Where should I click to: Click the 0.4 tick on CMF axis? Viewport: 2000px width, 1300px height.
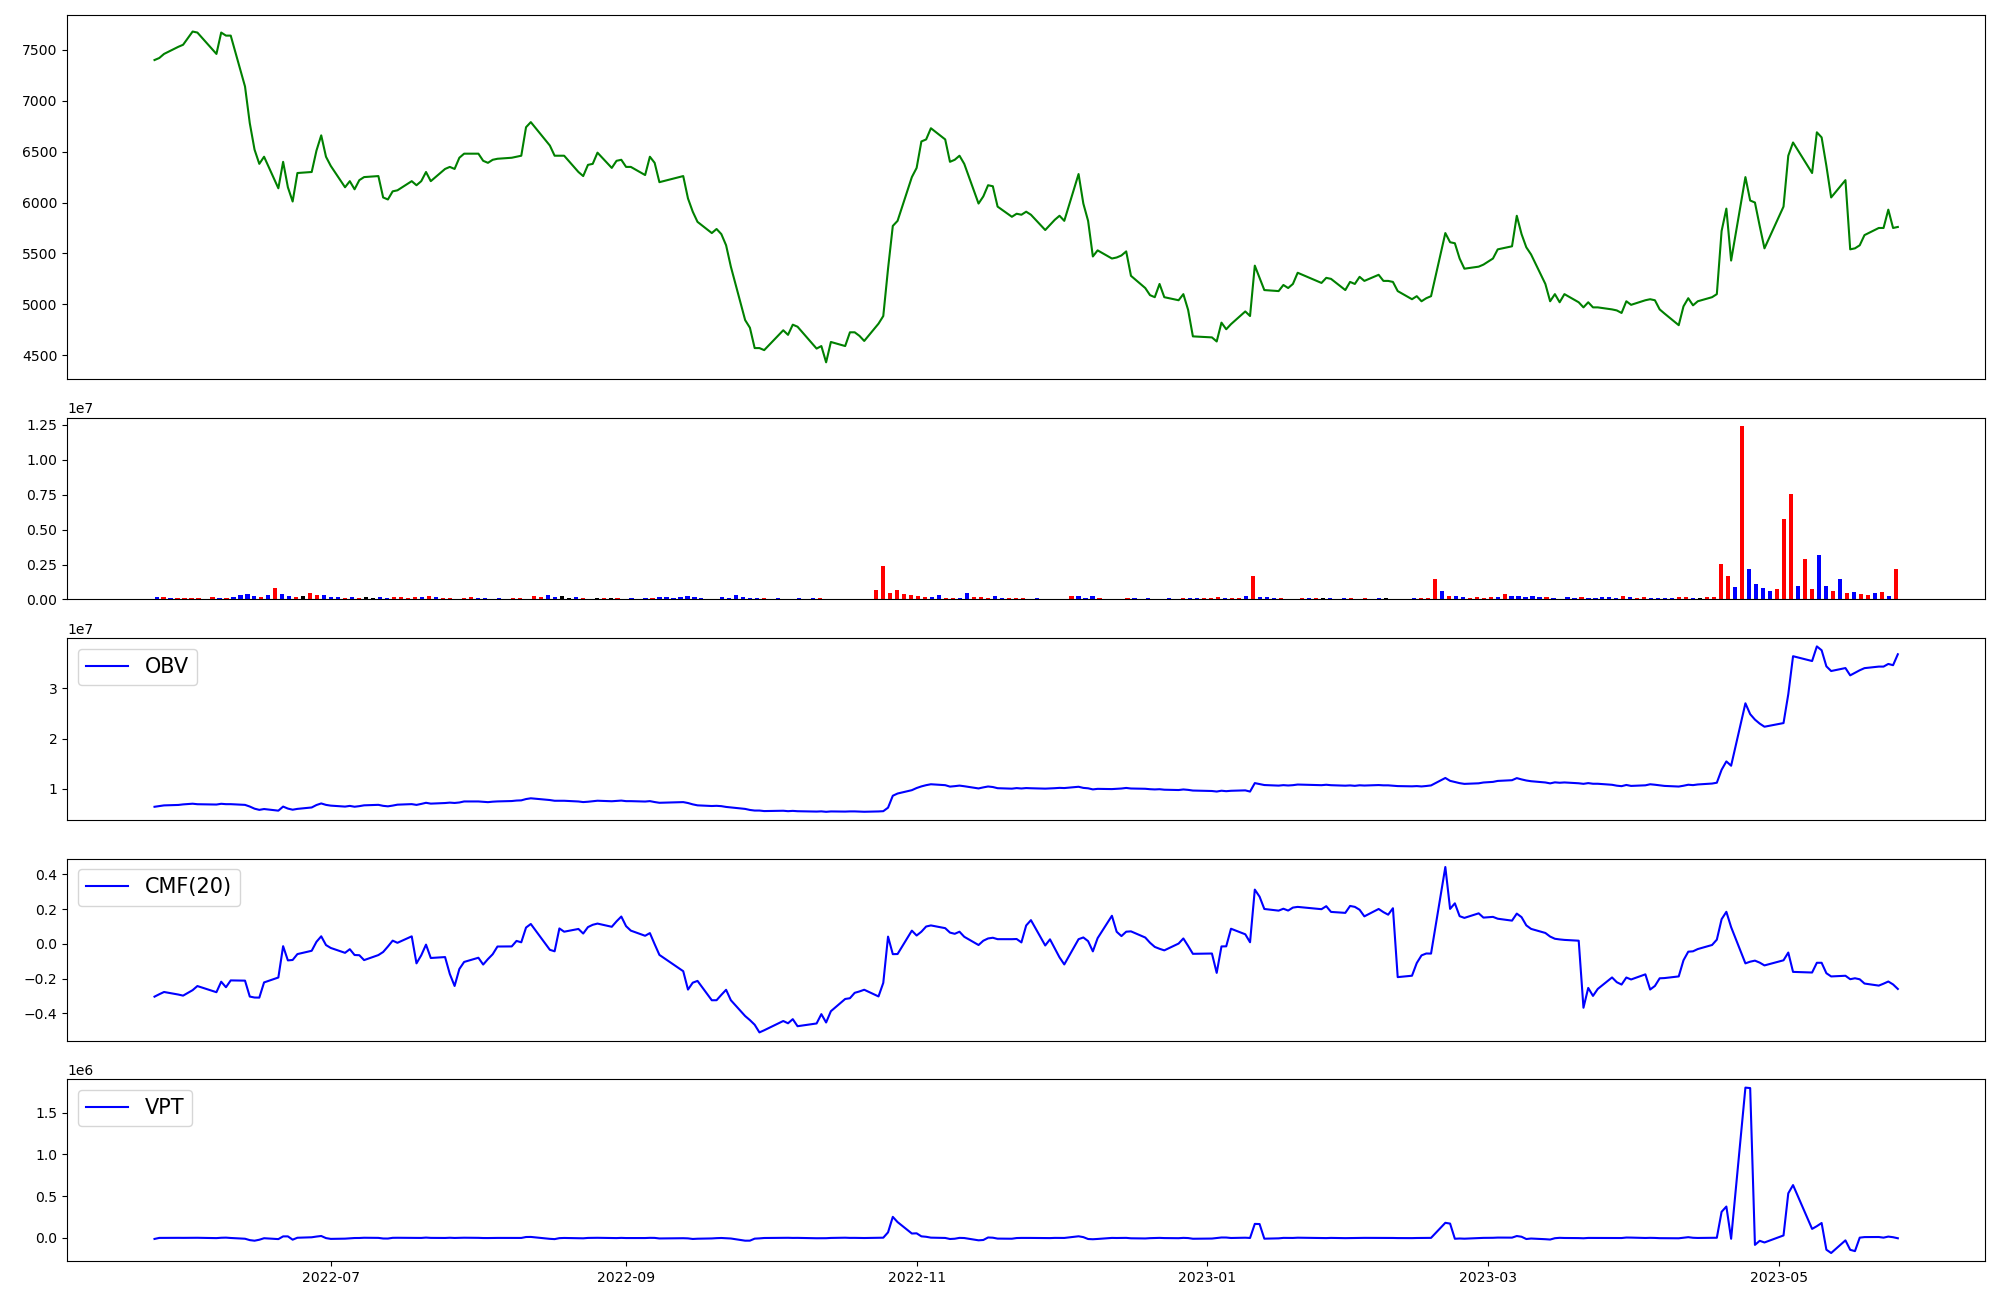48,875
